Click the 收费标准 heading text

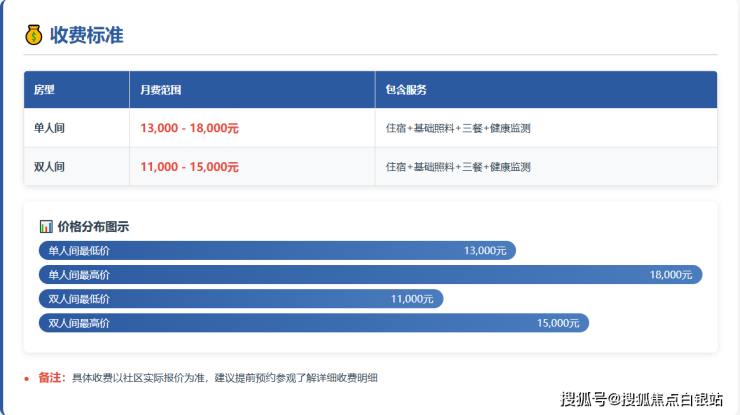point(87,35)
